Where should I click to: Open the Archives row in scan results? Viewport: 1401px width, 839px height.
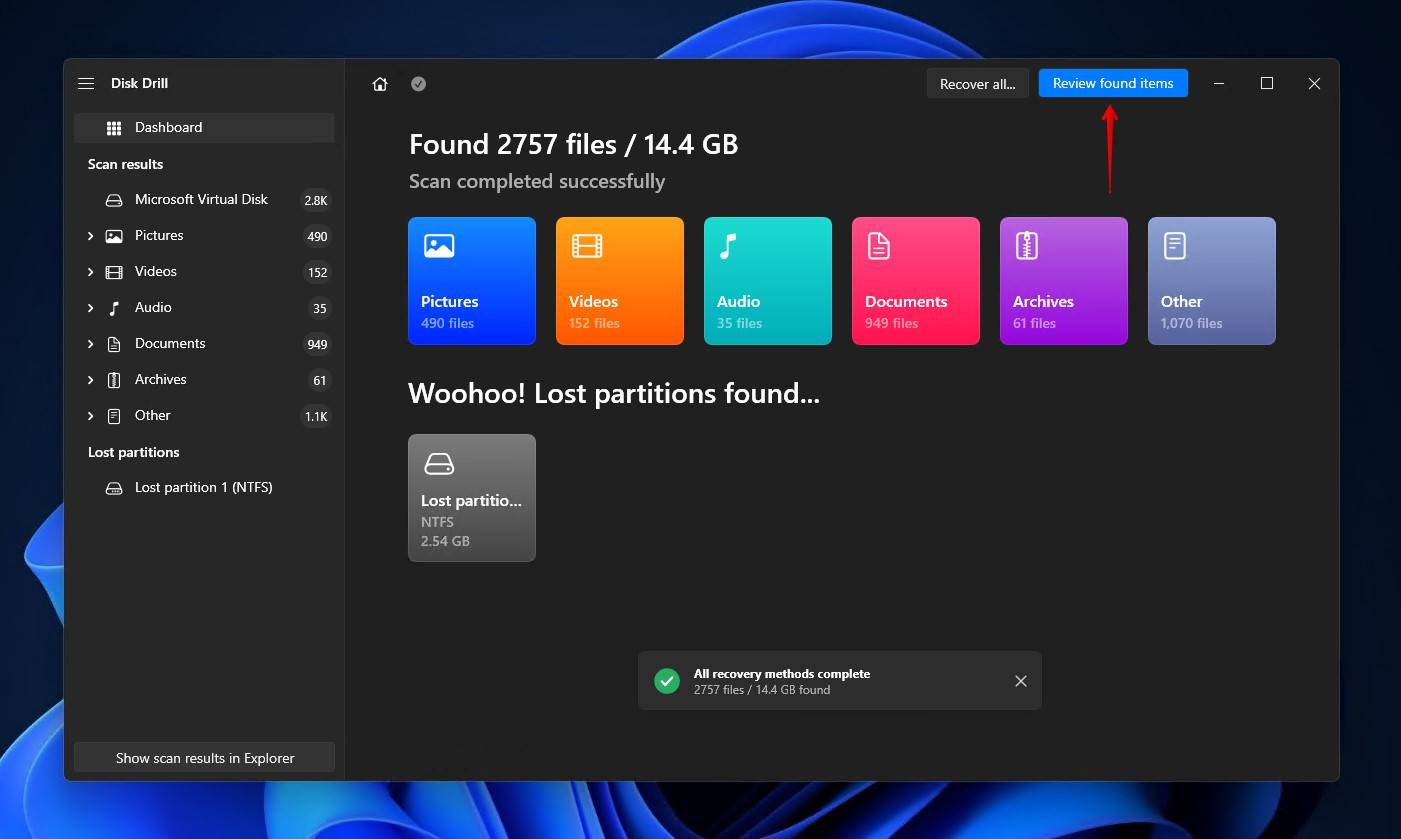click(x=204, y=380)
